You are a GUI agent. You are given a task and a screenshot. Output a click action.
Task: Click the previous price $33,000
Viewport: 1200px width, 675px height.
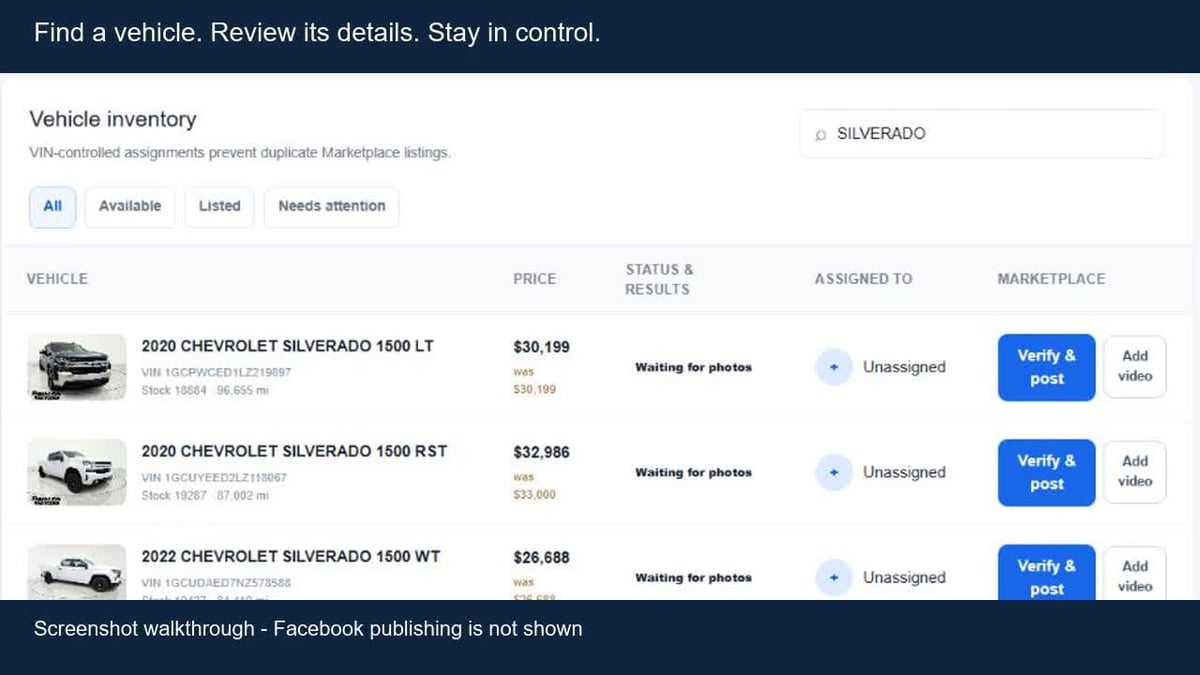tap(535, 495)
